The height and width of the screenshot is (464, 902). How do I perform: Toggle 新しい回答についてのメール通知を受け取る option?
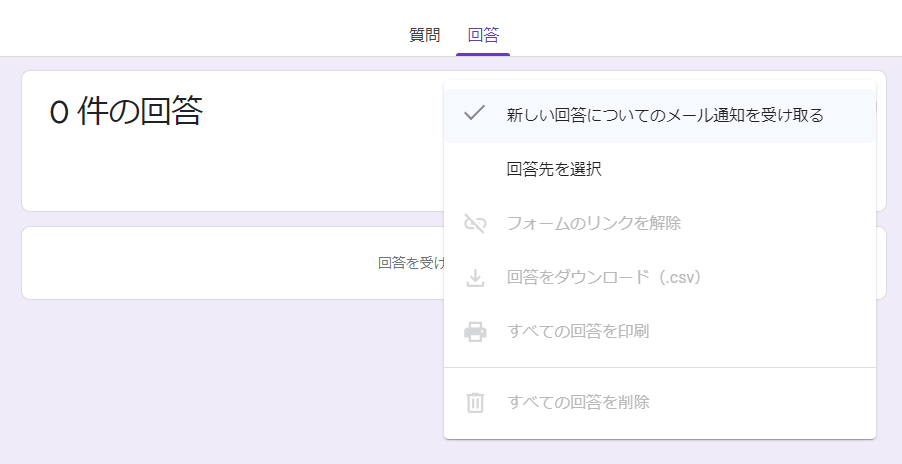(660, 116)
